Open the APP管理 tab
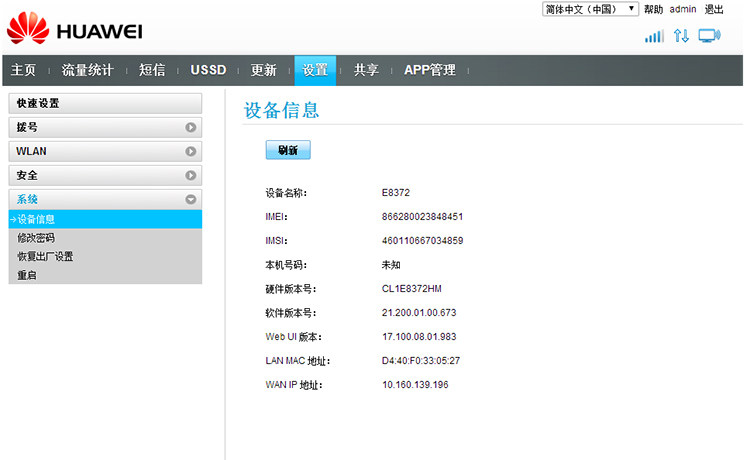Image resolution: width=750 pixels, height=460 pixels. (x=430, y=70)
